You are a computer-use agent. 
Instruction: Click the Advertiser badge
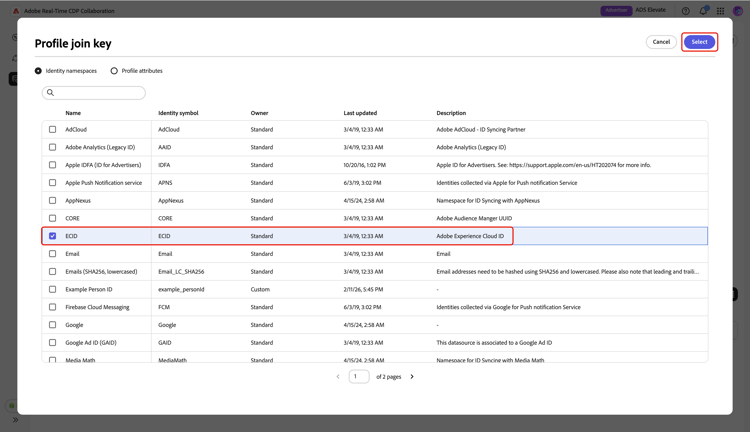click(616, 10)
